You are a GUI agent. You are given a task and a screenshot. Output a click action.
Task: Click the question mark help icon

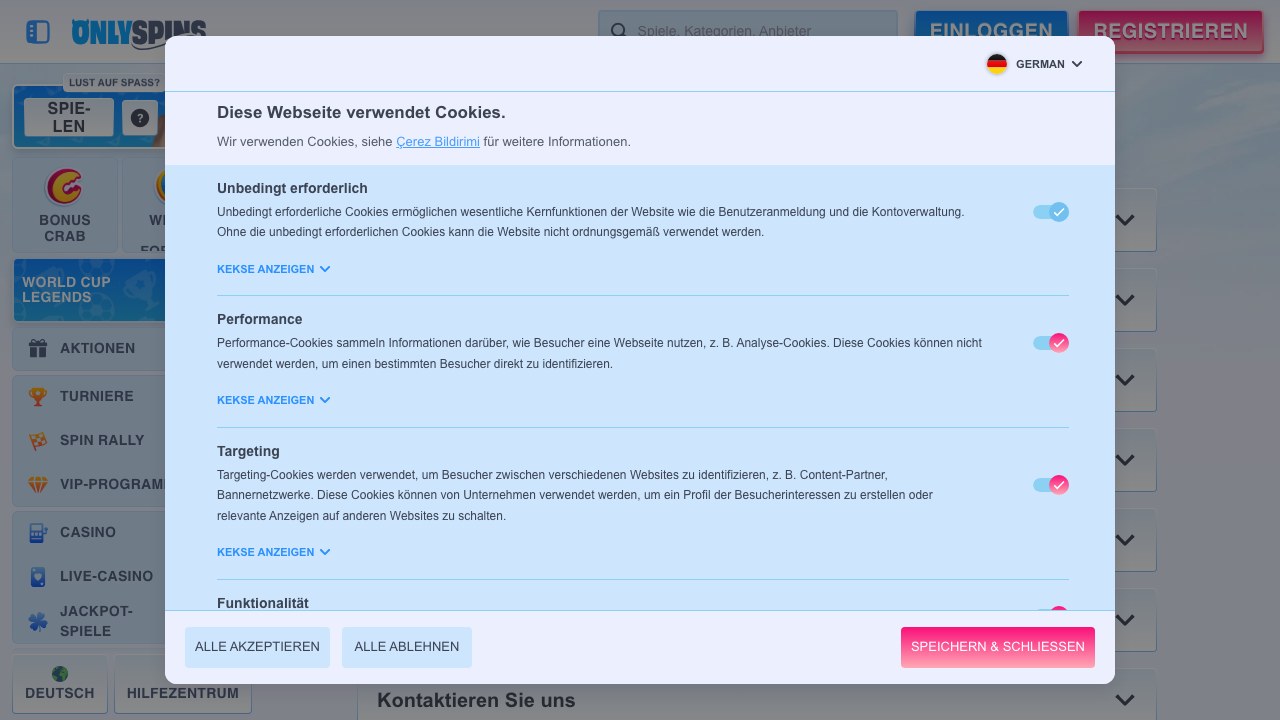click(140, 118)
